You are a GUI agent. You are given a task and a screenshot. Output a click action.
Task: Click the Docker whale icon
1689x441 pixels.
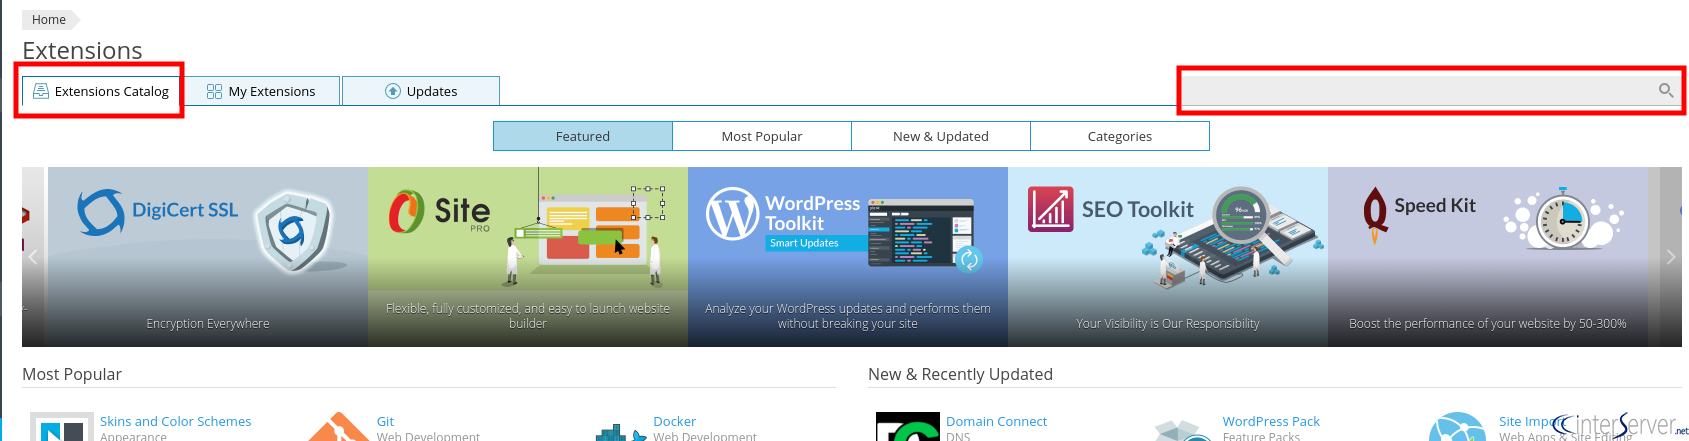pyautogui.click(x=620, y=432)
